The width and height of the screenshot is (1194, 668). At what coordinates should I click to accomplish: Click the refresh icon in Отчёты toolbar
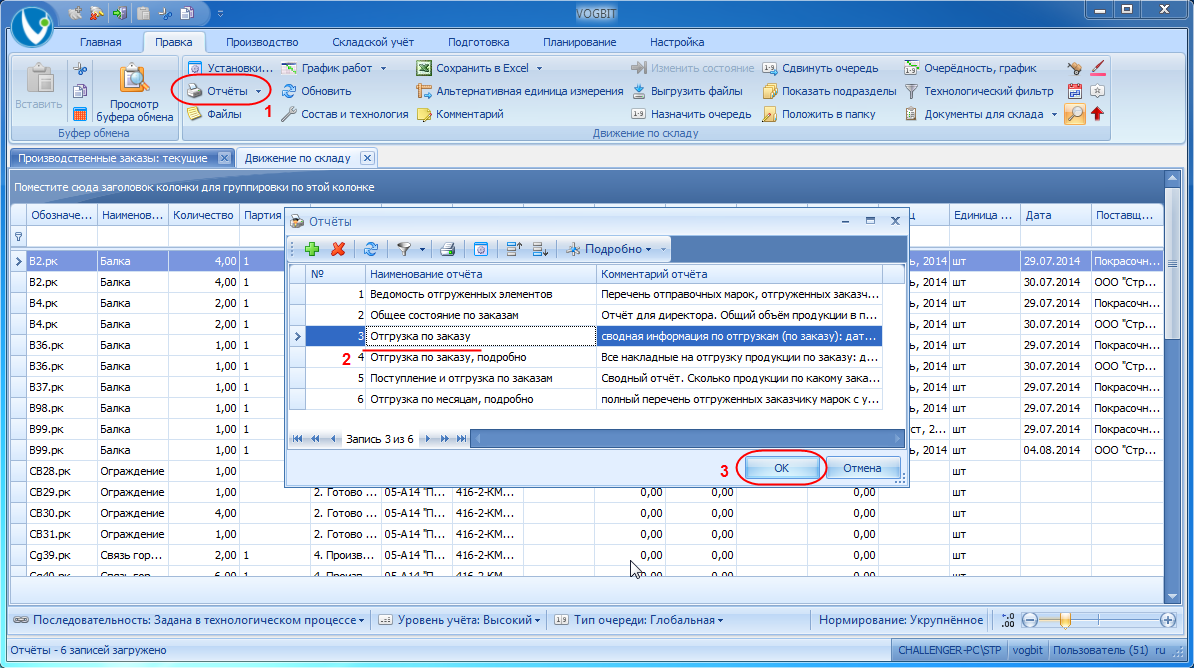pos(371,249)
